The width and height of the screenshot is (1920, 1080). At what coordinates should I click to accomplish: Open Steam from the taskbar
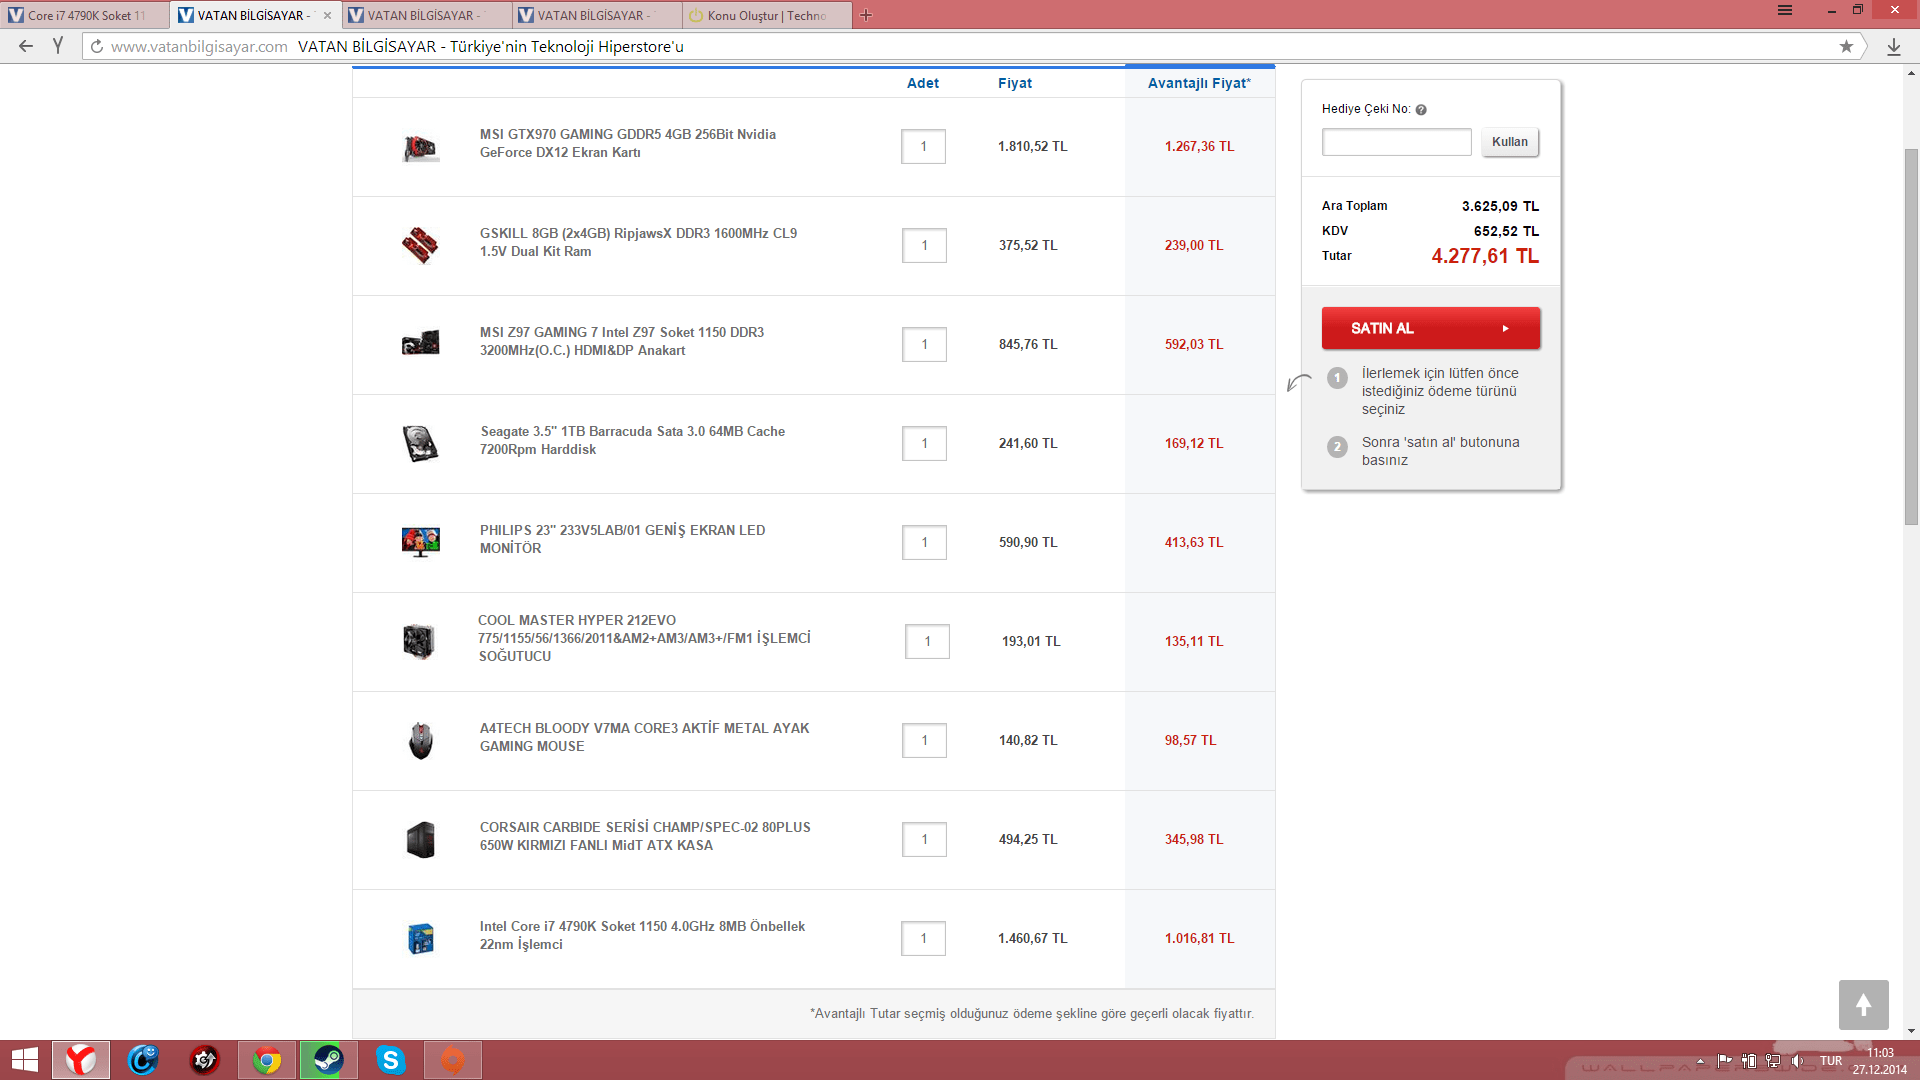(x=328, y=1060)
